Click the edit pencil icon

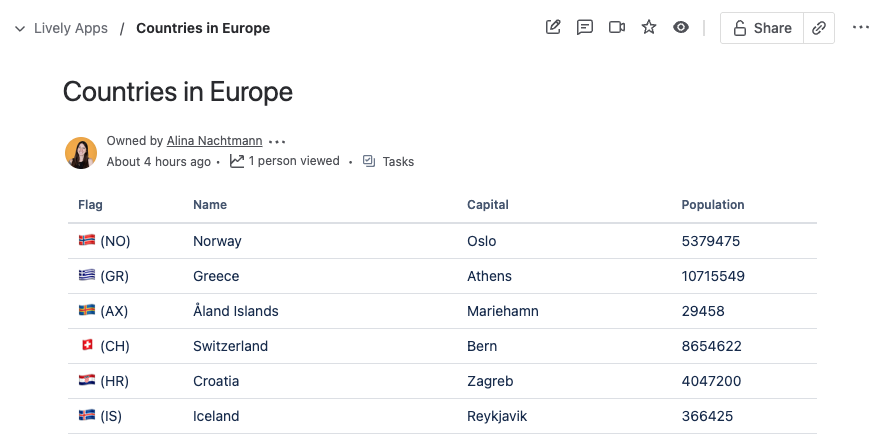coord(553,27)
